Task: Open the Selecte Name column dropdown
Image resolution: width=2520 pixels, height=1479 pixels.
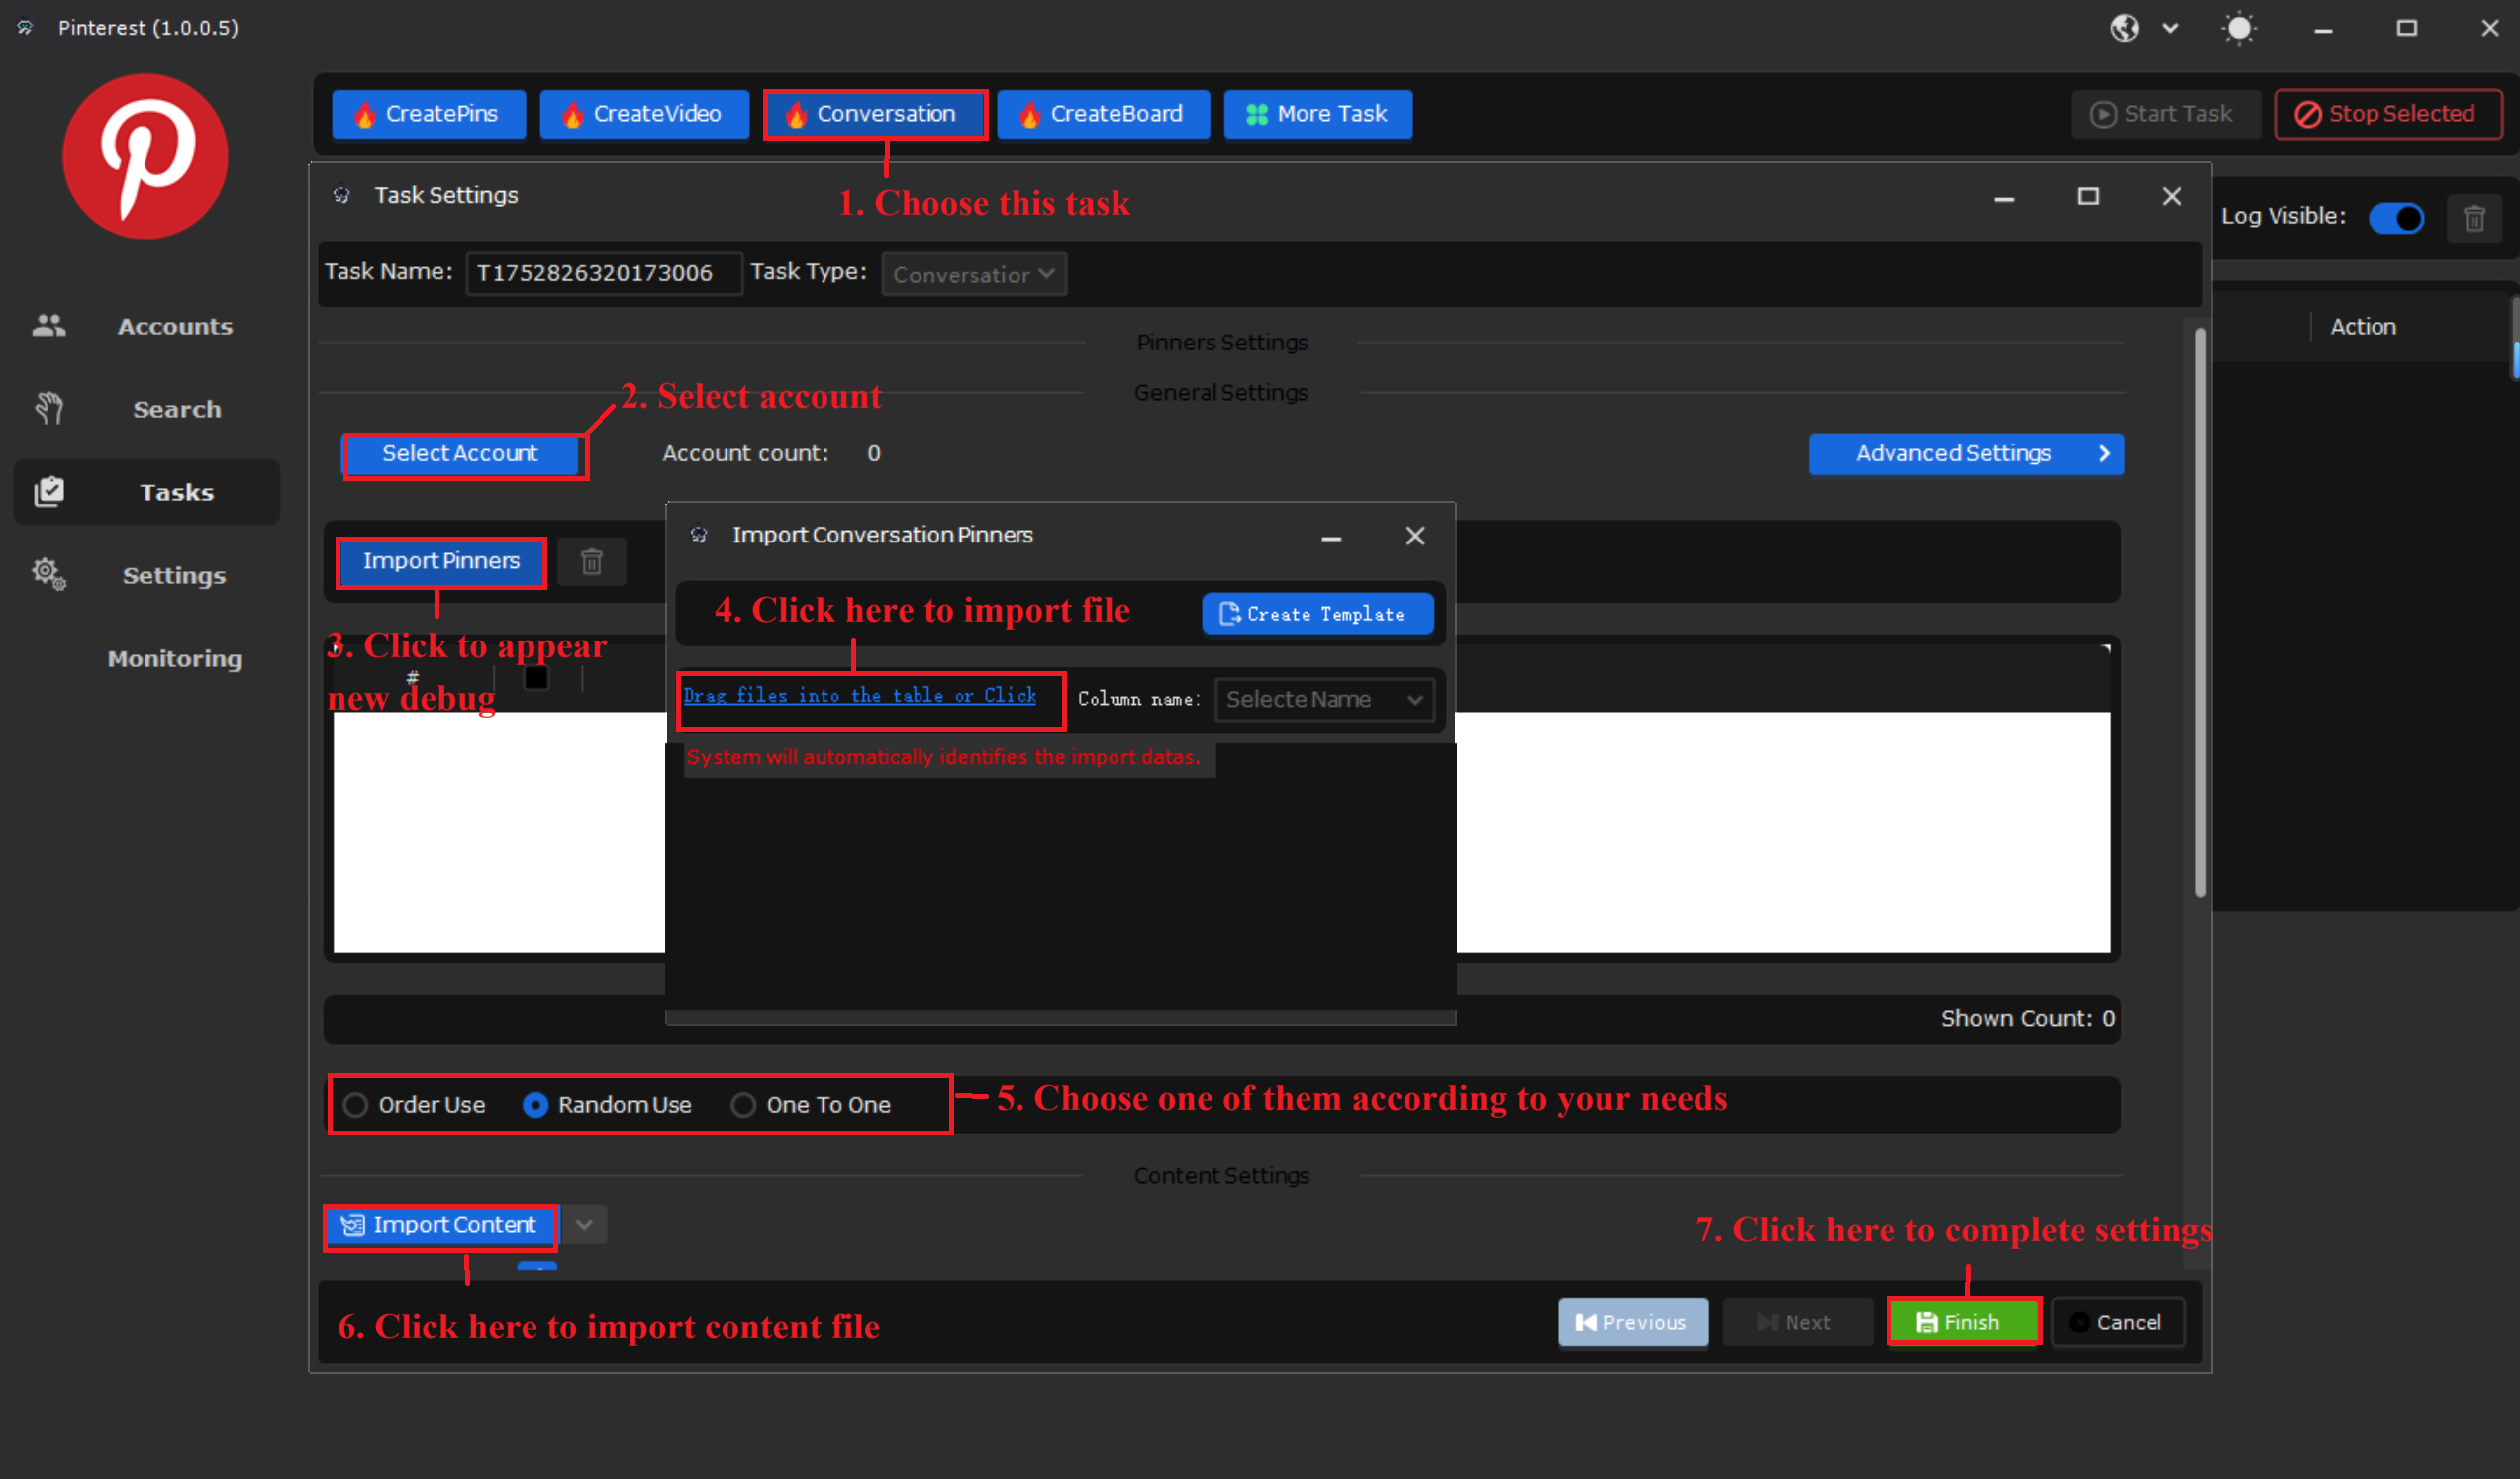Action: [1324, 700]
